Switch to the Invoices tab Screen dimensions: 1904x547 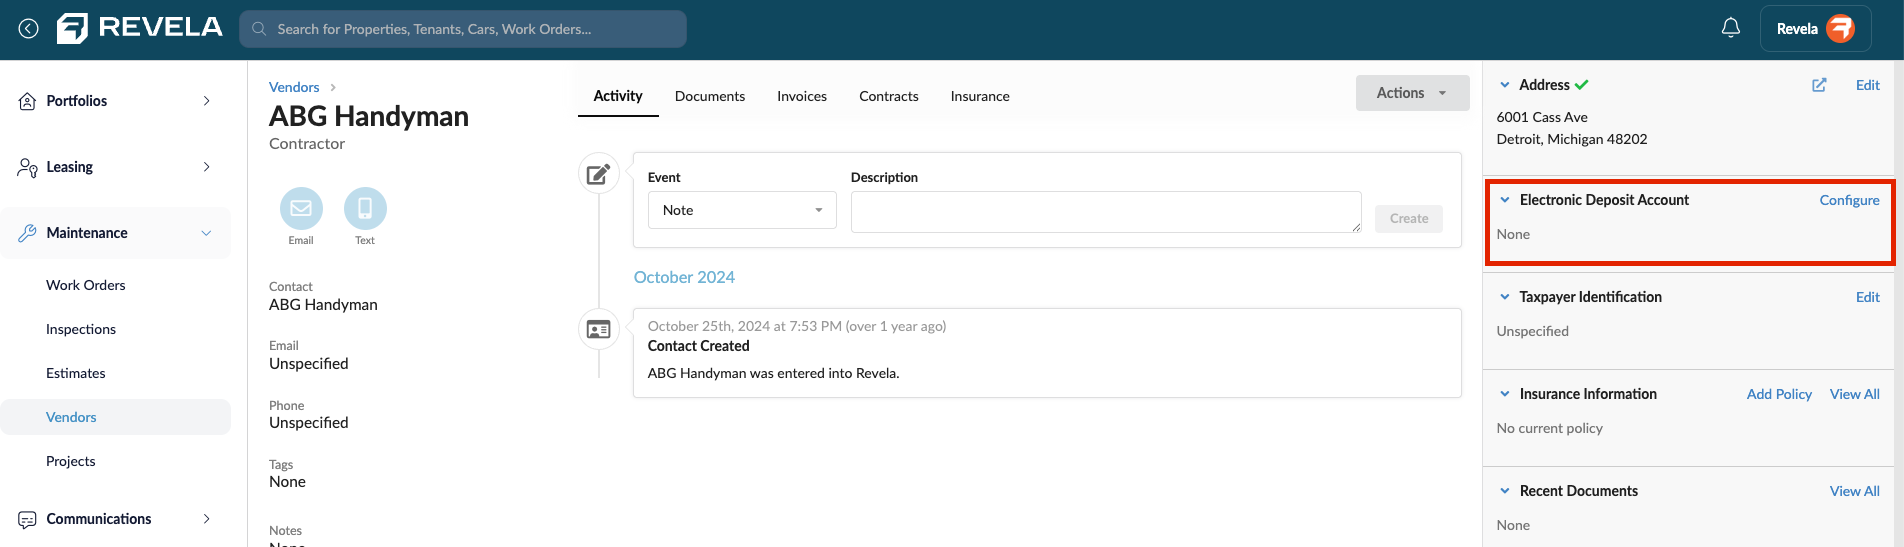pos(802,96)
